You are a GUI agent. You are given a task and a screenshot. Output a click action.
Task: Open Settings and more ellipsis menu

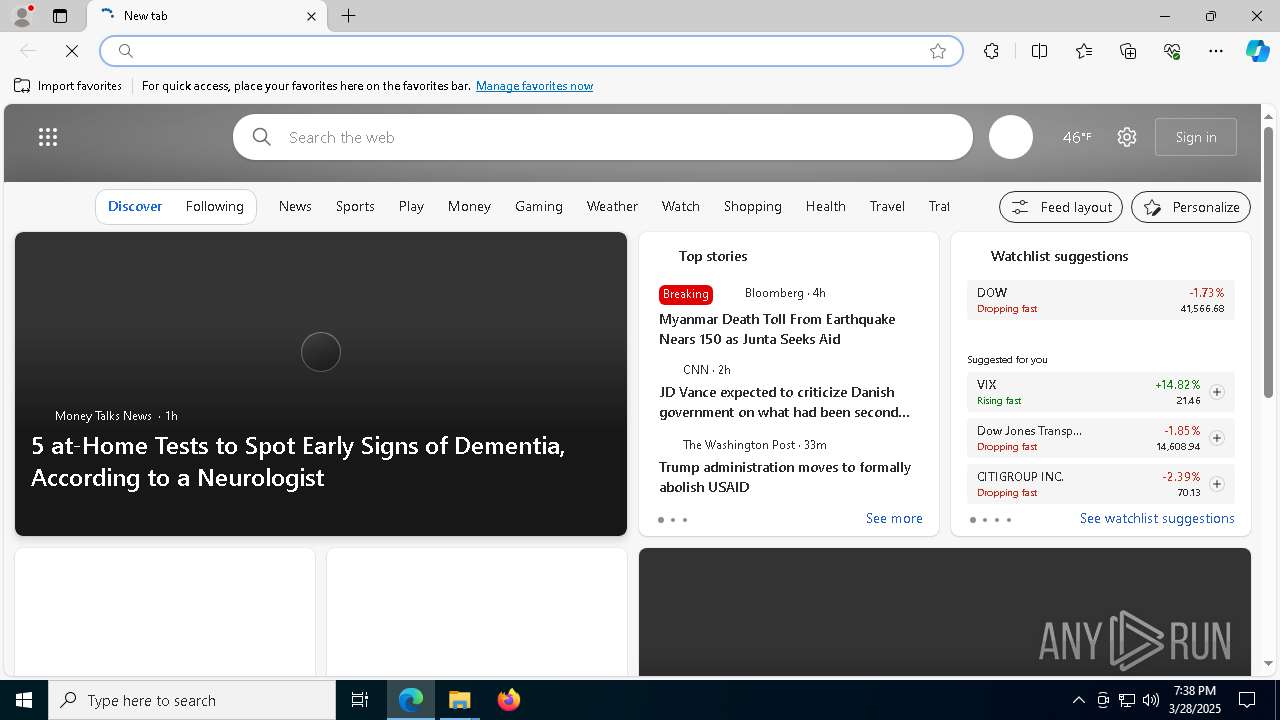1216,51
